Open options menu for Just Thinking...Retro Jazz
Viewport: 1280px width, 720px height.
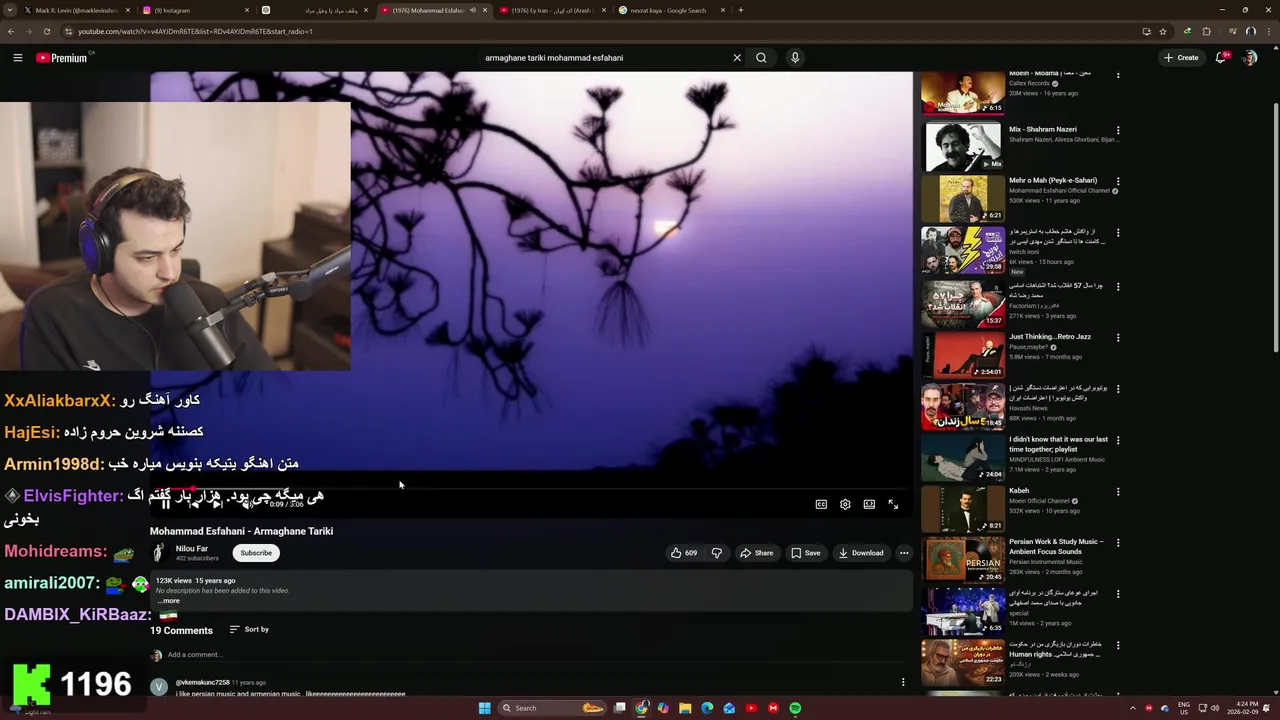point(1118,338)
